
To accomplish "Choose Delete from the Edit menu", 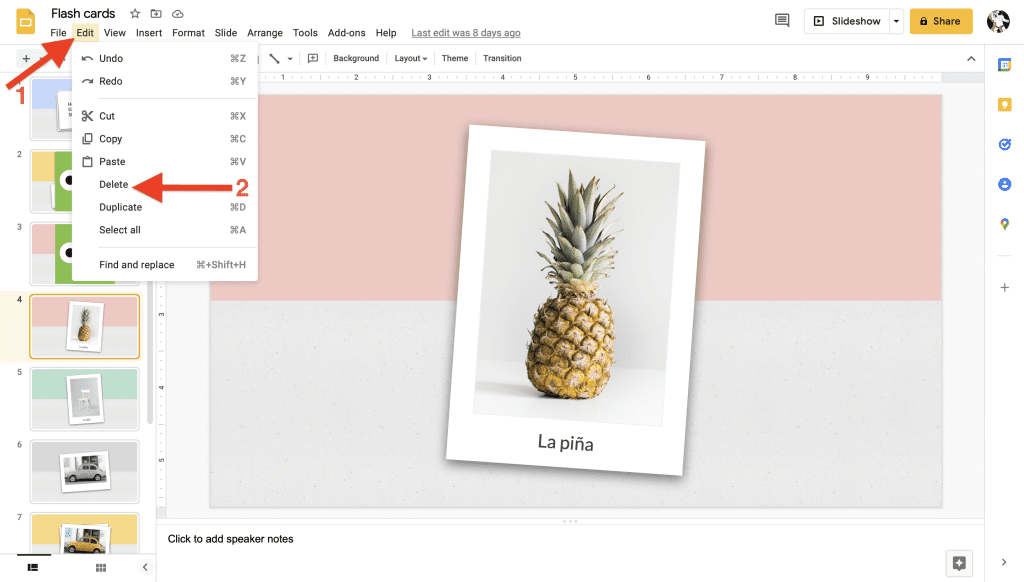I will click(114, 184).
